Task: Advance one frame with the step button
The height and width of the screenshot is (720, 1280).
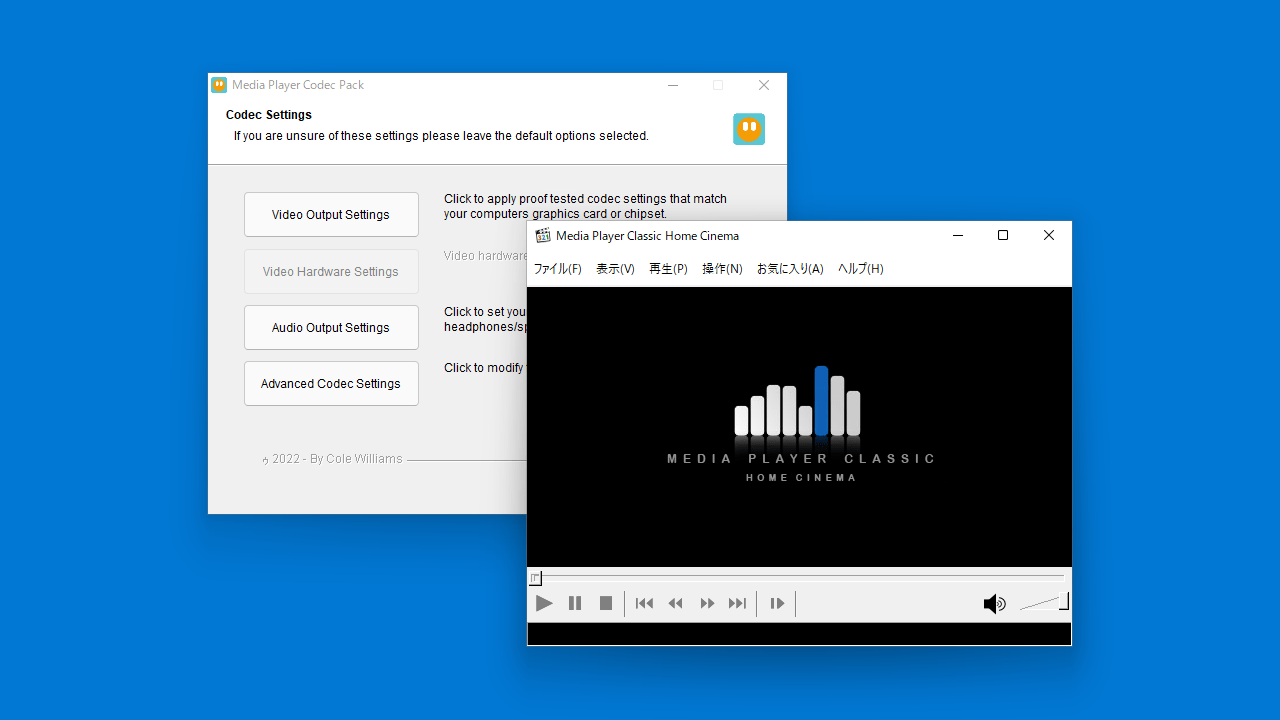Action: point(777,603)
